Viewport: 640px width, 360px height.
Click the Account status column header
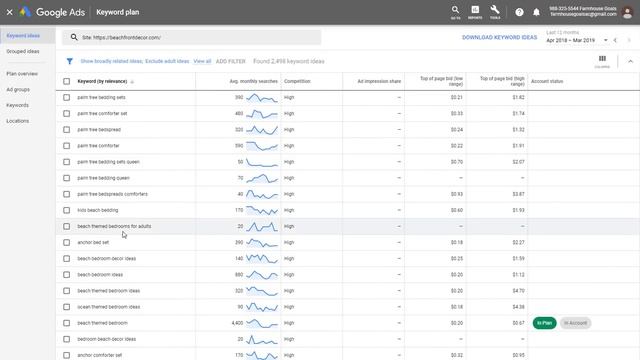[547, 81]
